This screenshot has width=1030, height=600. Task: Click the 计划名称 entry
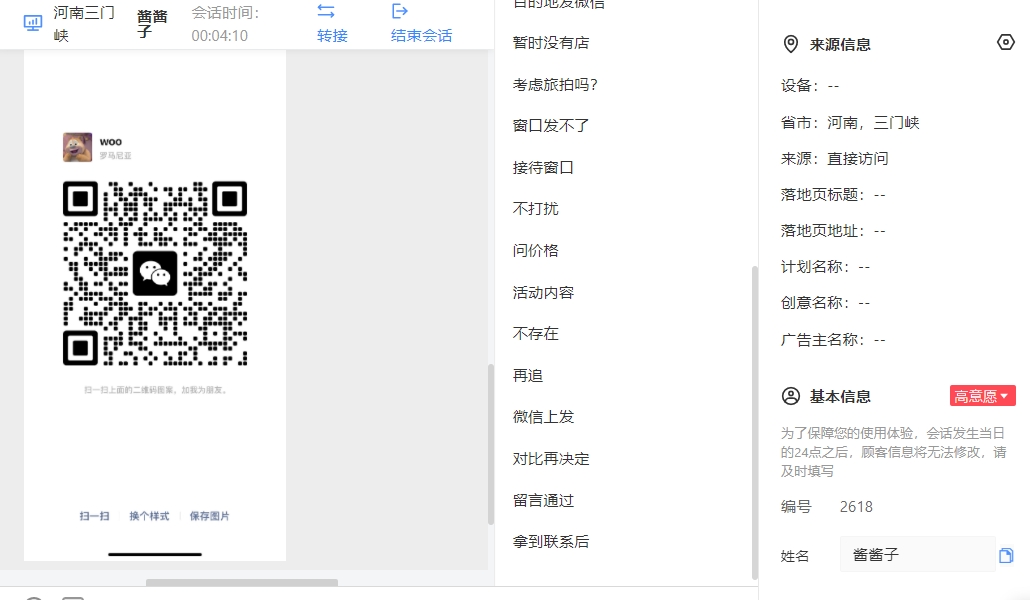(825, 267)
